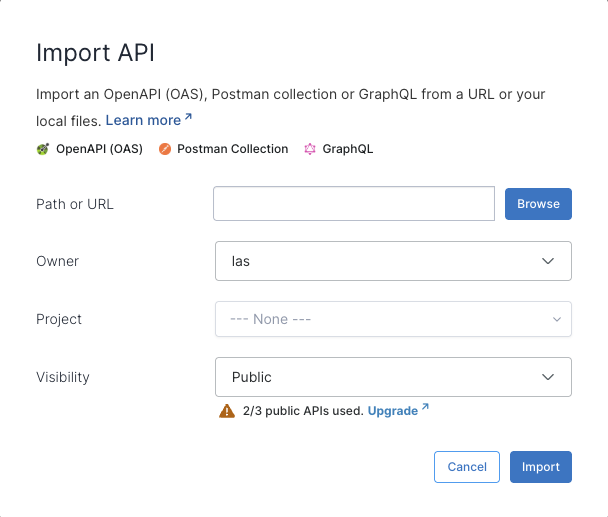Click the public API limit warning triangle
This screenshot has height=517, width=608.
227,411
